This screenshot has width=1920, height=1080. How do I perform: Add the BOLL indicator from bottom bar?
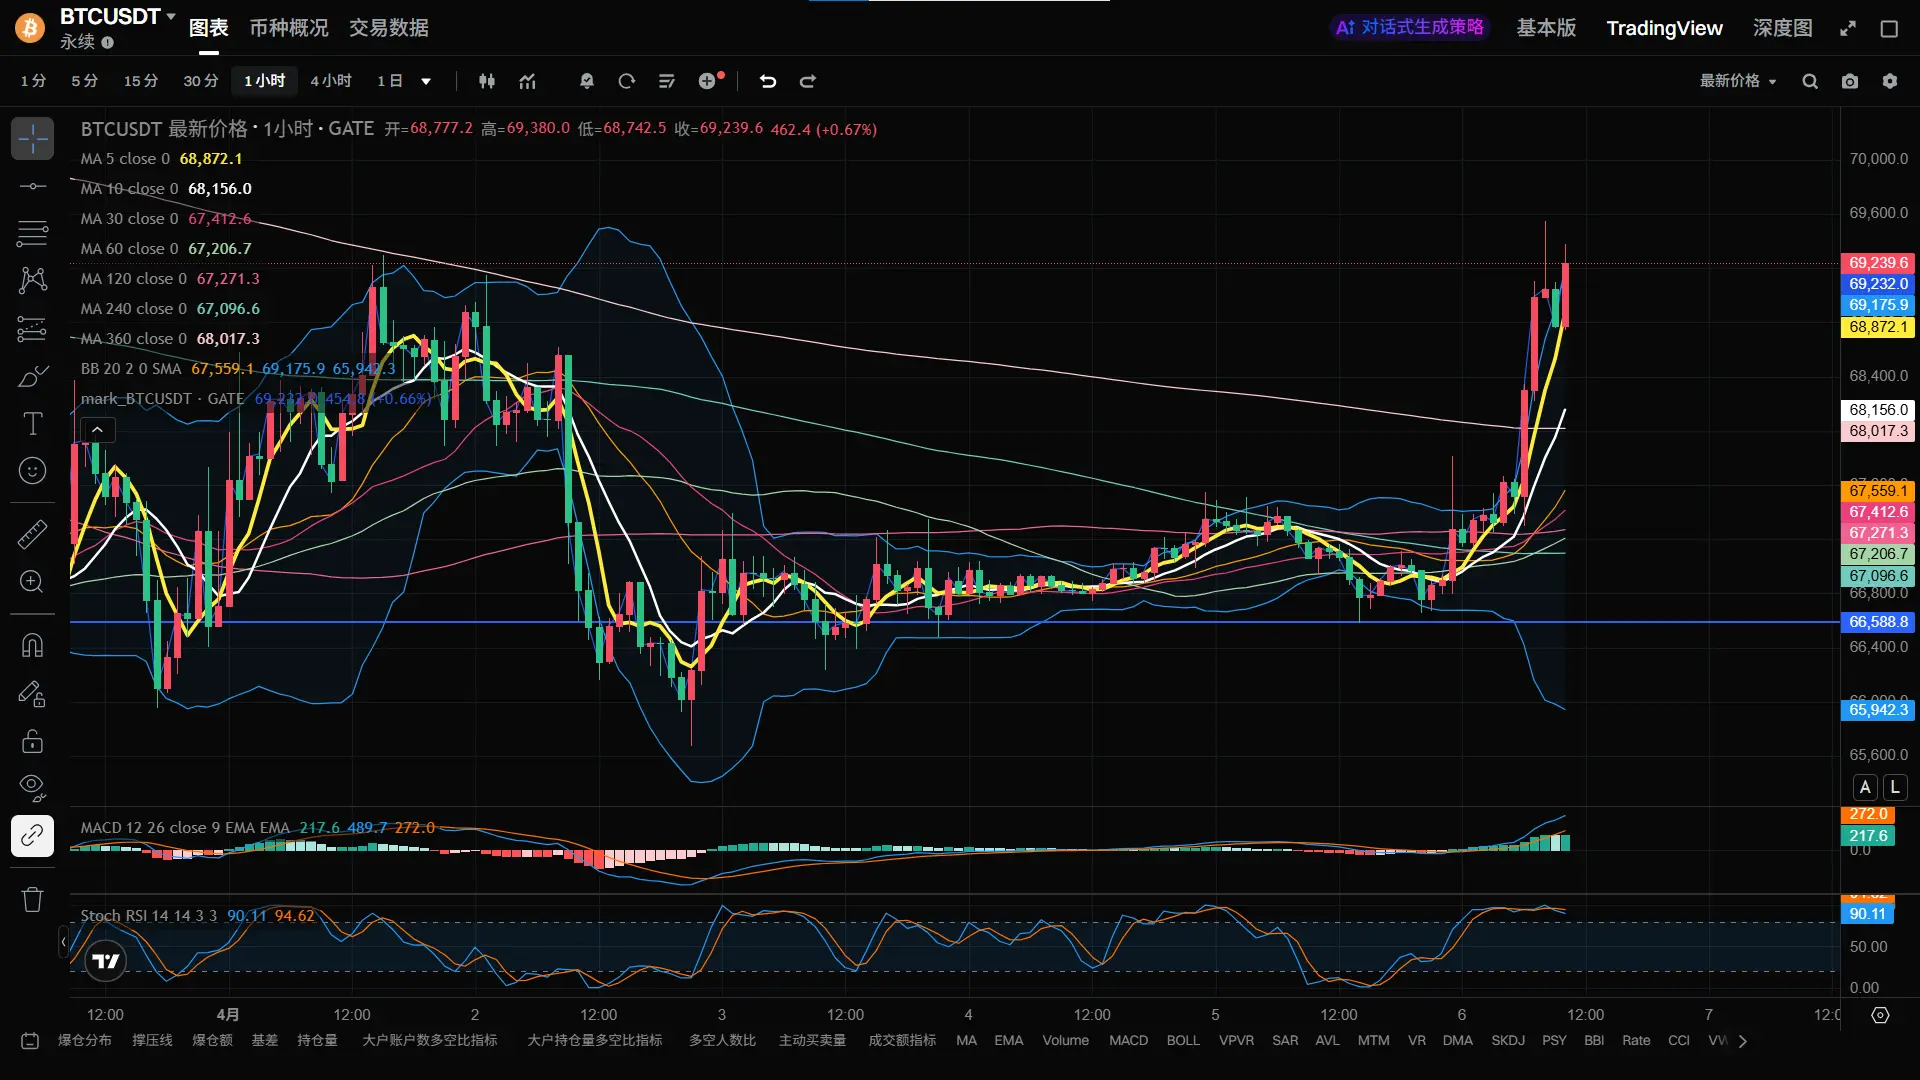(1182, 1040)
